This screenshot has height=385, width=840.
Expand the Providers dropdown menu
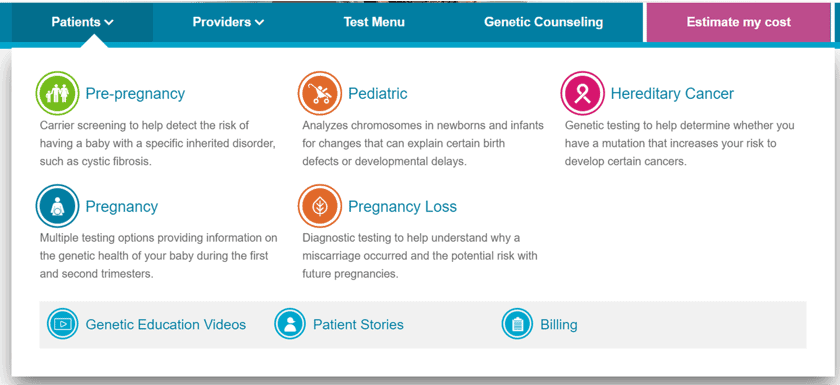coord(228,22)
